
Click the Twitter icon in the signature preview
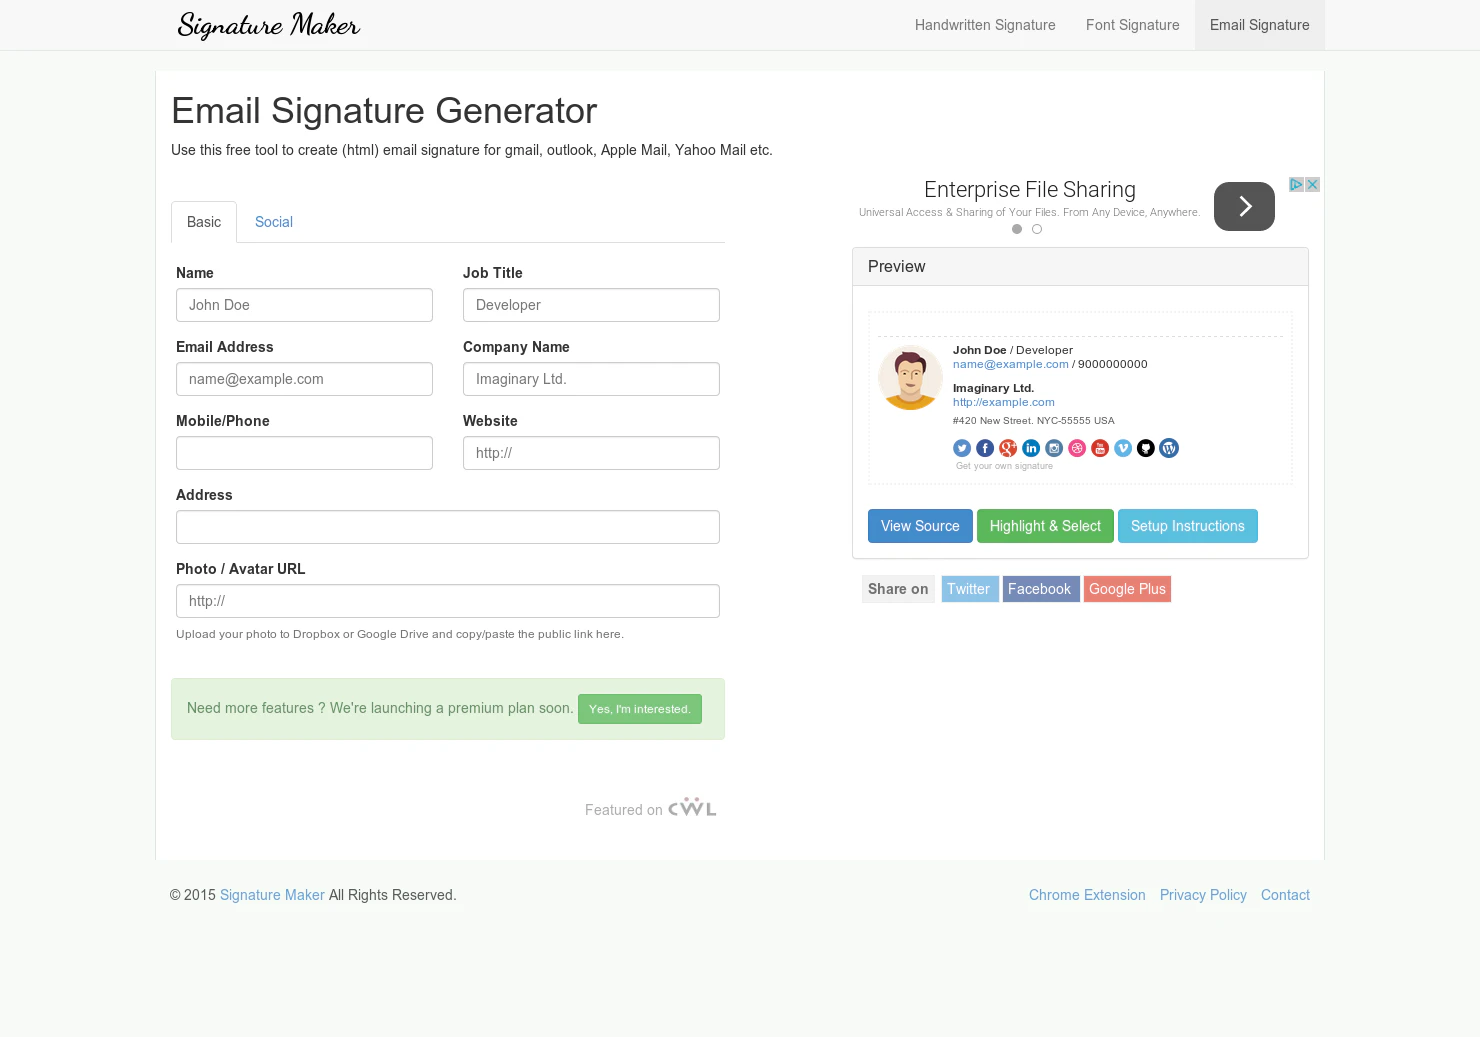961,448
